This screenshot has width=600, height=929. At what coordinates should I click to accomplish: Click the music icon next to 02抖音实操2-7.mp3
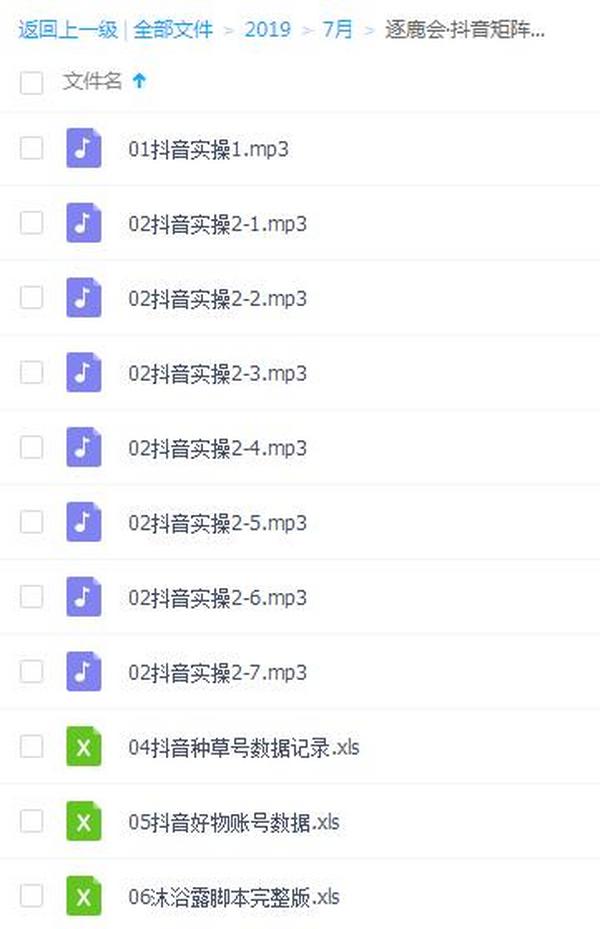click(84, 671)
